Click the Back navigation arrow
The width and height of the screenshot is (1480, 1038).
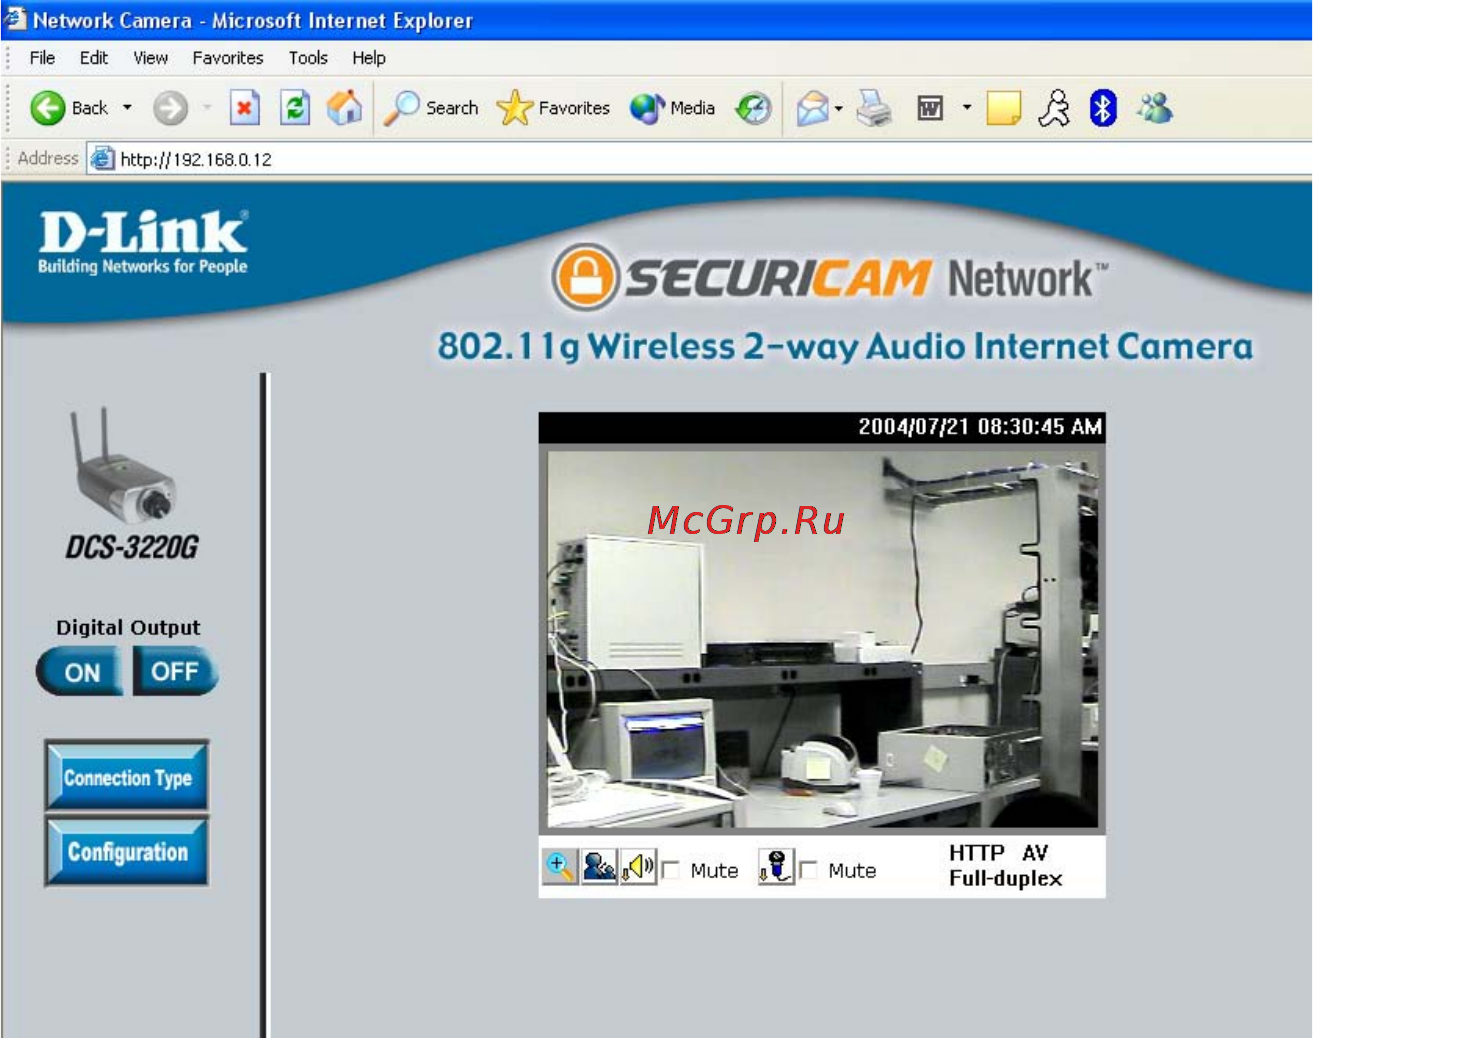click(x=48, y=108)
